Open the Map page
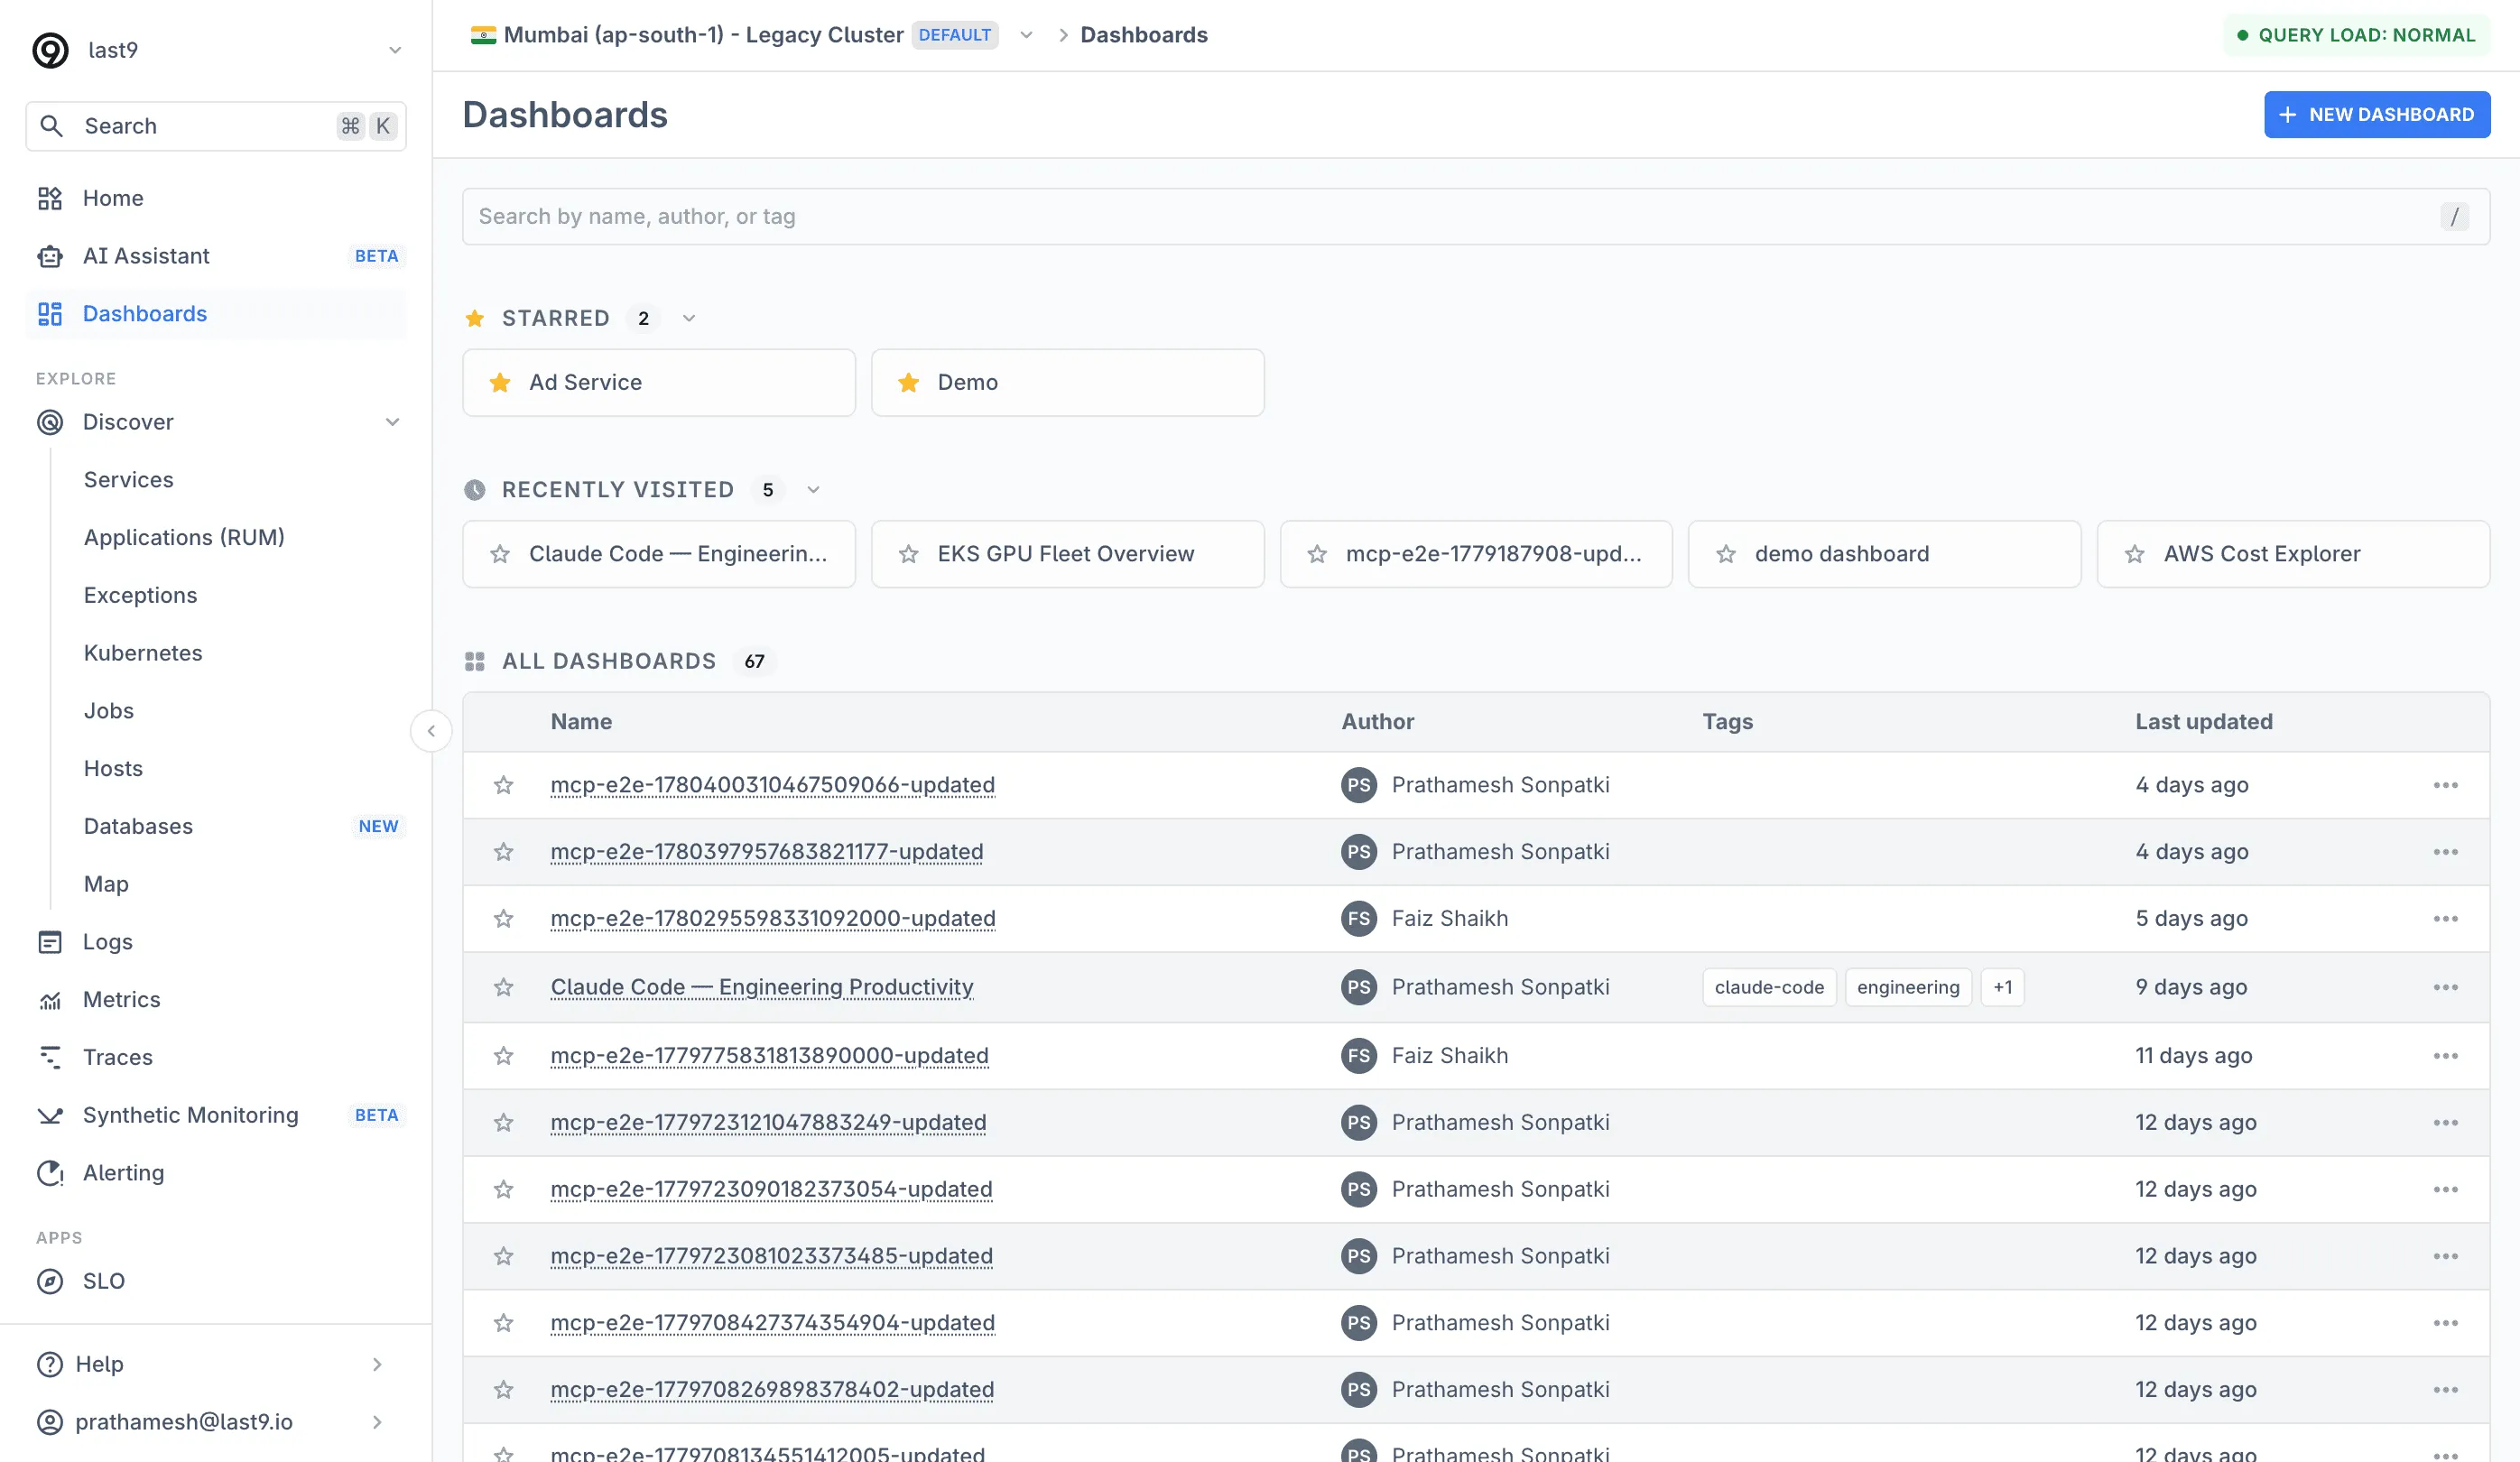 pyautogui.click(x=106, y=884)
